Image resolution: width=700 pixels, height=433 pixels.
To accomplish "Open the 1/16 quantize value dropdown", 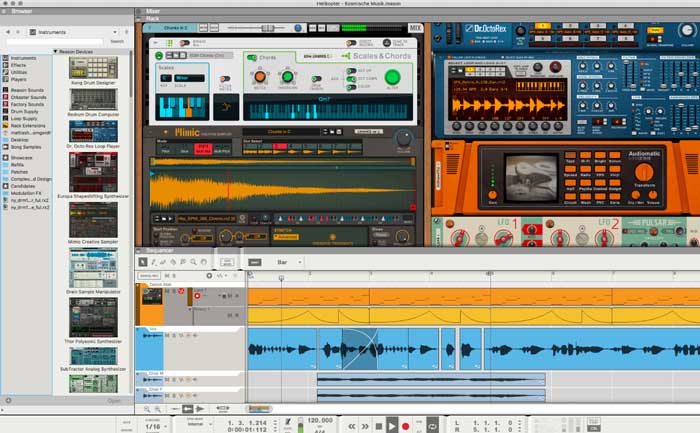I will click(x=155, y=427).
